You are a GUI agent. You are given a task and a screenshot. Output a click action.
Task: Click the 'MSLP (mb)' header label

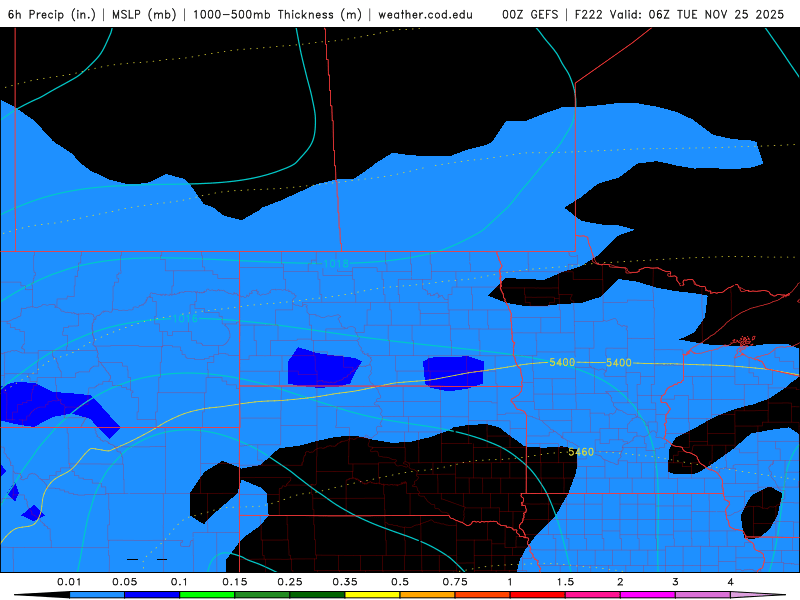144,14
